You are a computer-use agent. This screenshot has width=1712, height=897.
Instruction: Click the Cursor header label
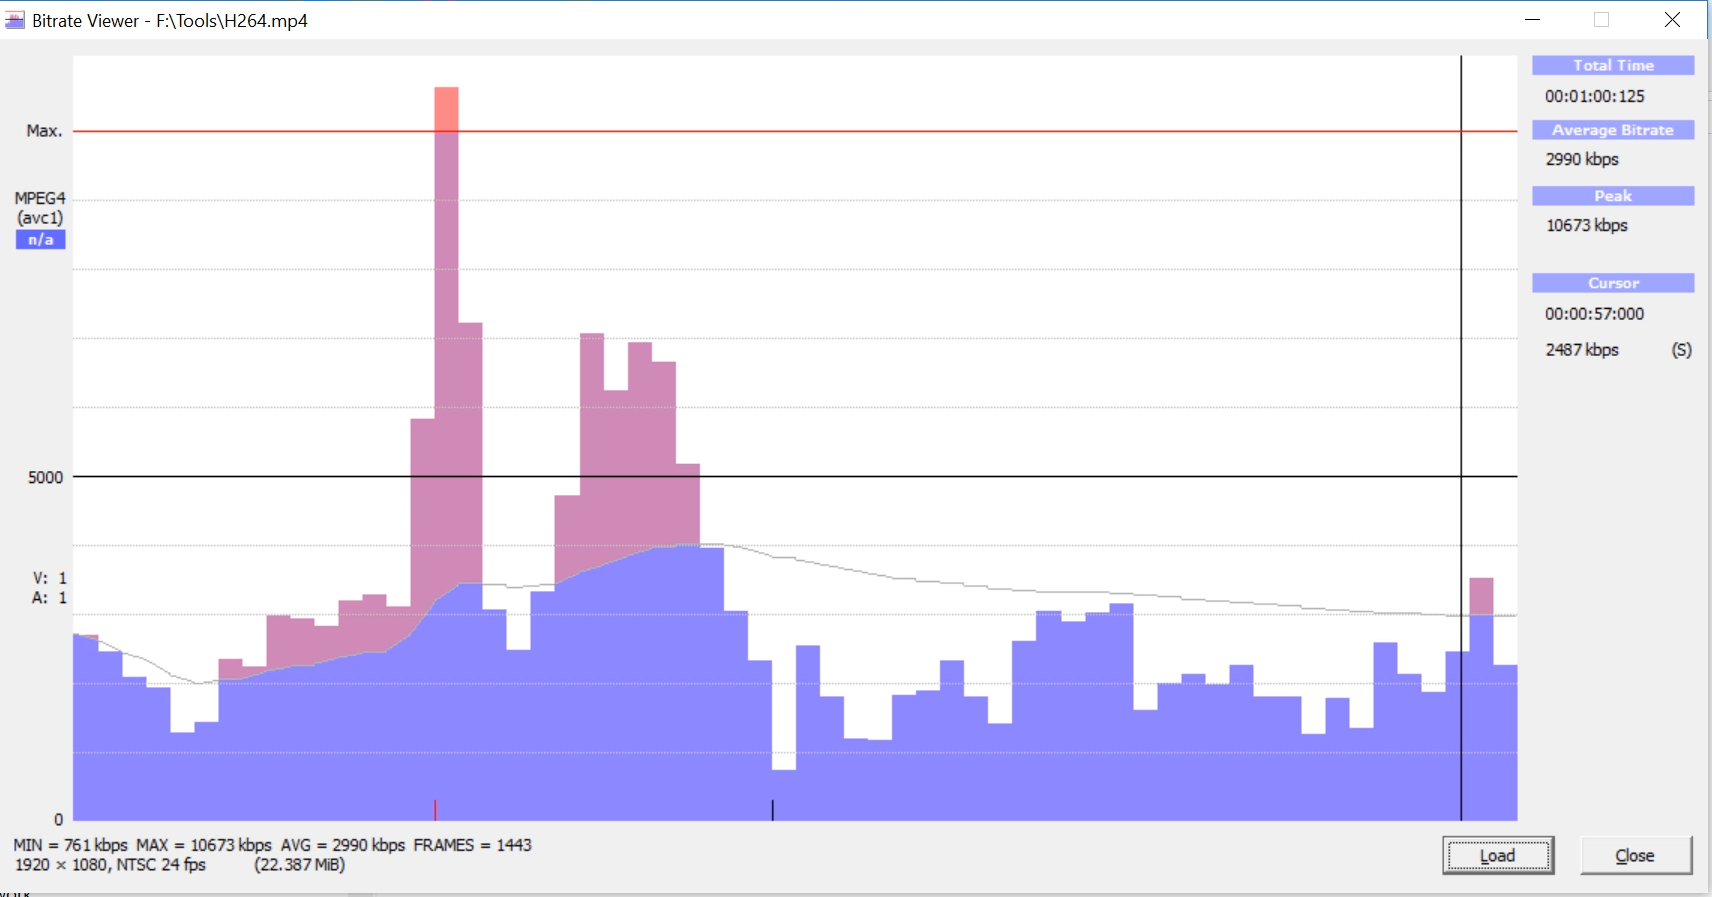pos(1613,283)
